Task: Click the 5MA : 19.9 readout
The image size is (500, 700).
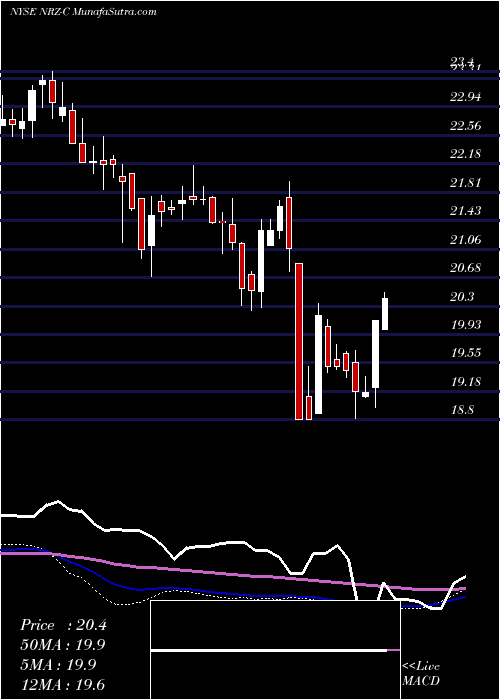Action: pyautogui.click(x=58, y=665)
